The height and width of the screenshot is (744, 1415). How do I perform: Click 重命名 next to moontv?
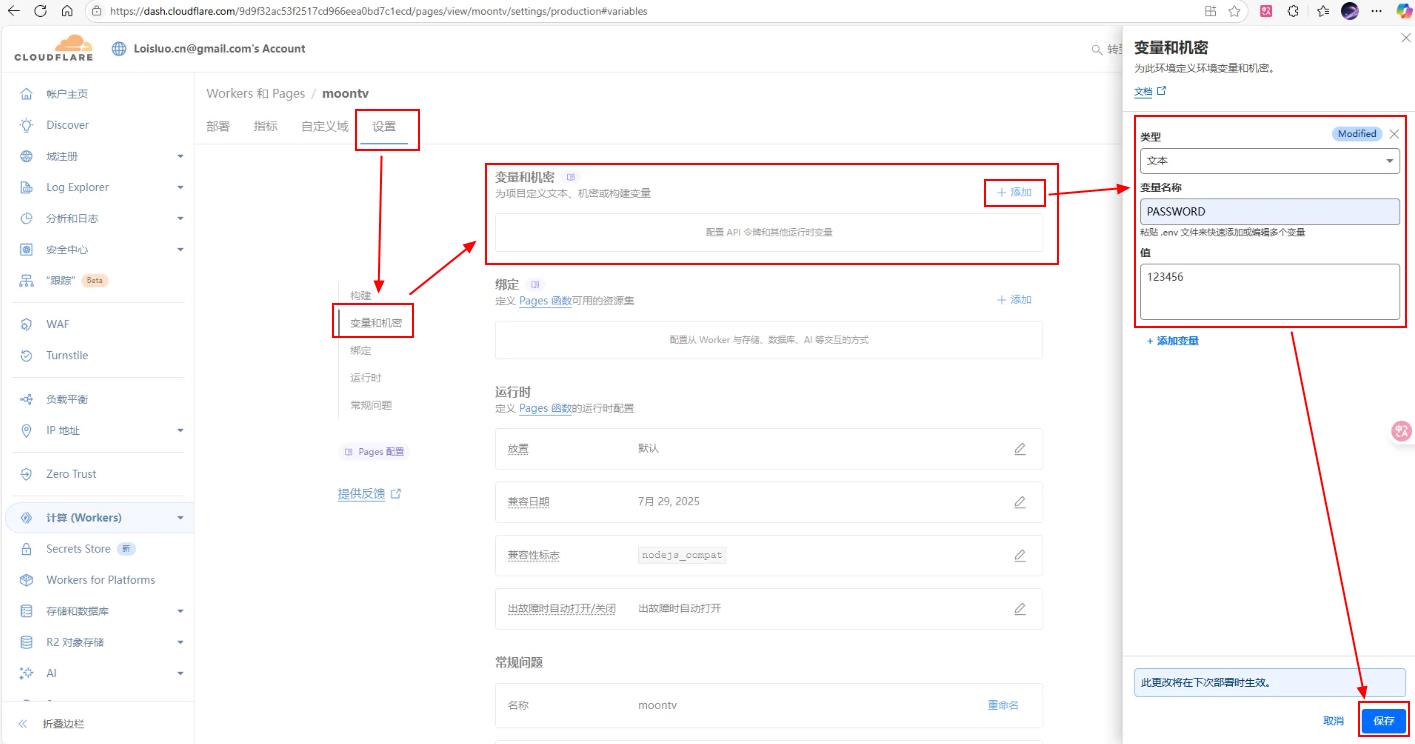pos(1003,705)
